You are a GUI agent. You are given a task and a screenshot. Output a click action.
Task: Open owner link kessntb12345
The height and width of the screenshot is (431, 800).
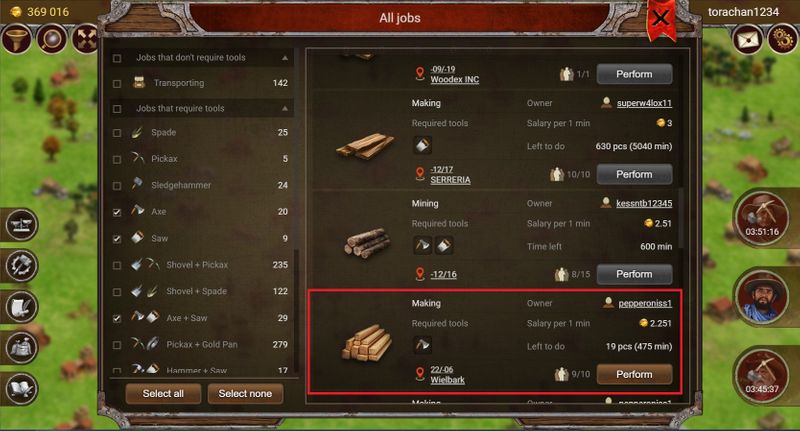click(644, 204)
